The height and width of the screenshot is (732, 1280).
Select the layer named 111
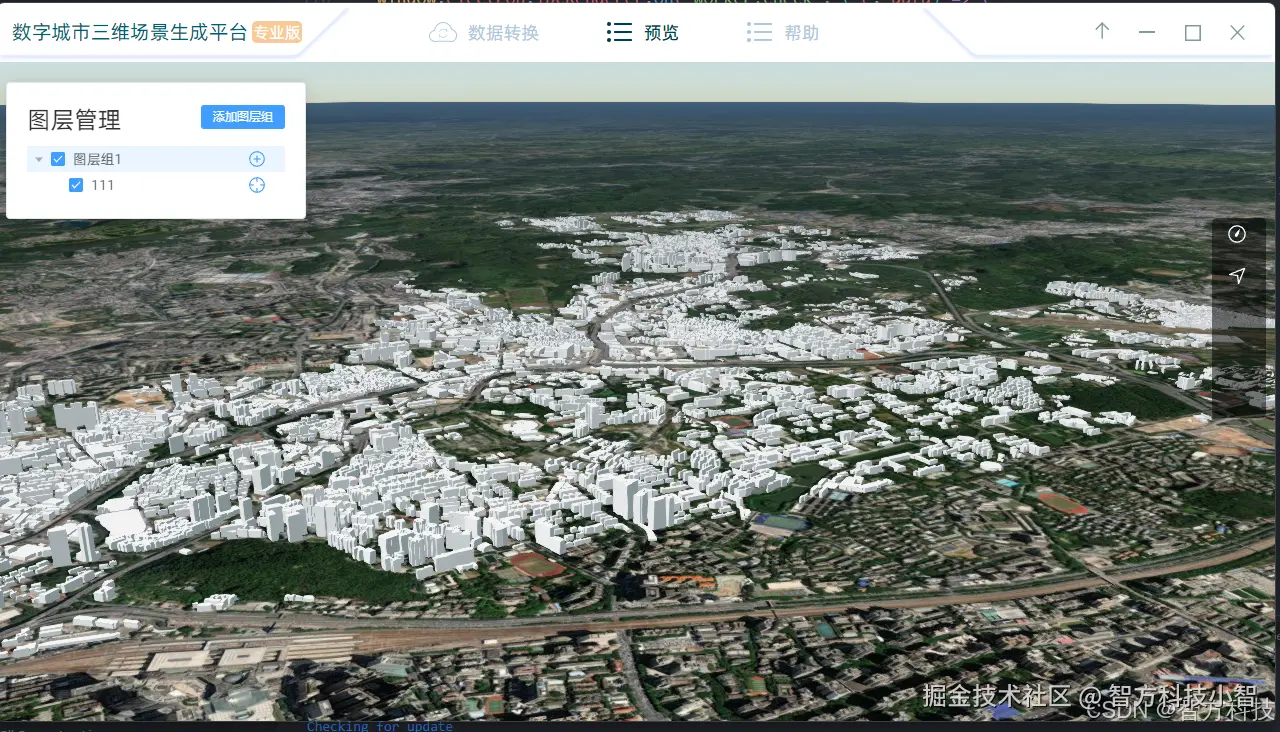(x=102, y=185)
